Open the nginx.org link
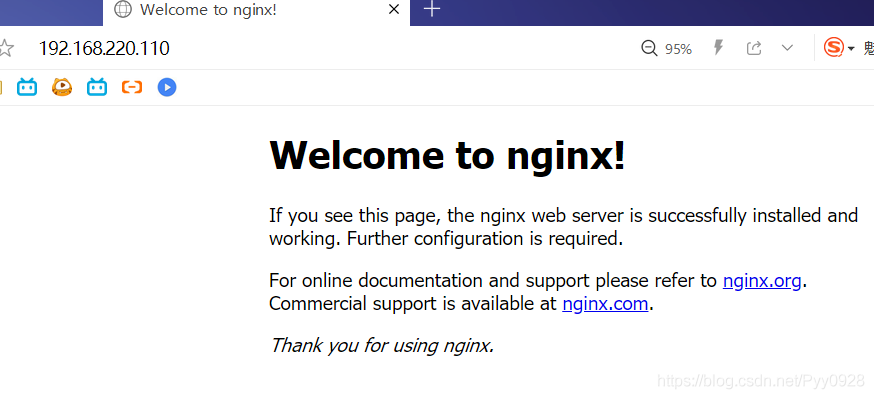This screenshot has height=399, width=874. [762, 280]
